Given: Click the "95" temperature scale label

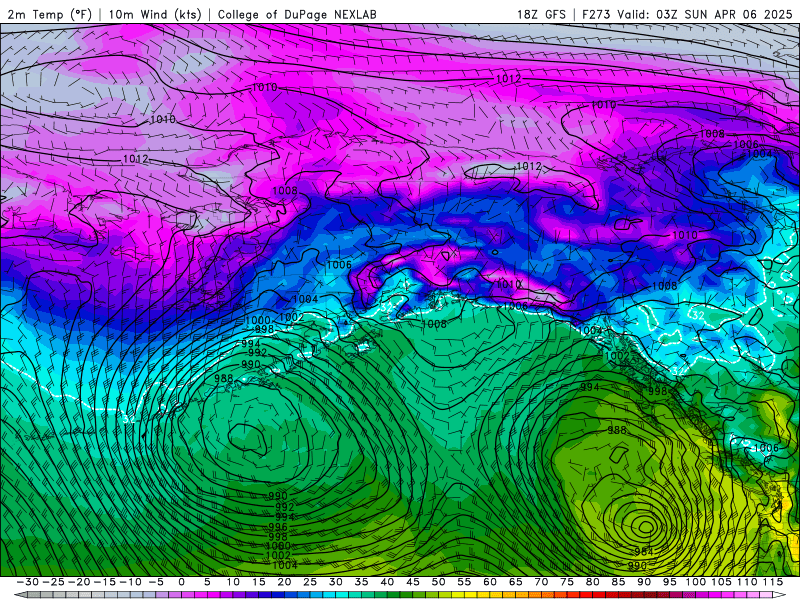Looking at the screenshot, I should [x=669, y=582].
